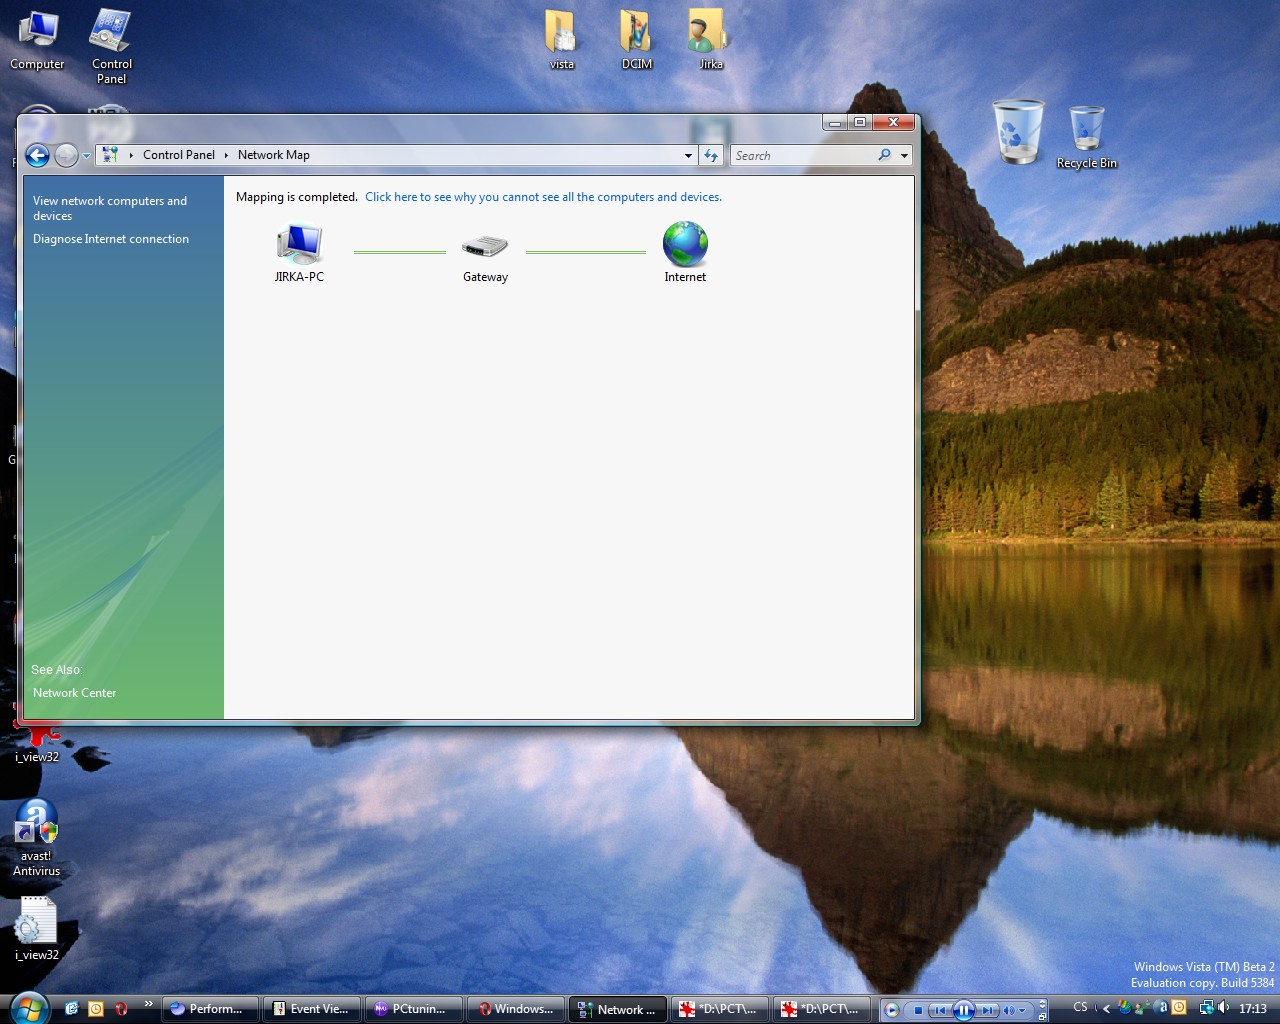Open the search options dropdown arrow
The width and height of the screenshot is (1280, 1024).
tap(904, 155)
